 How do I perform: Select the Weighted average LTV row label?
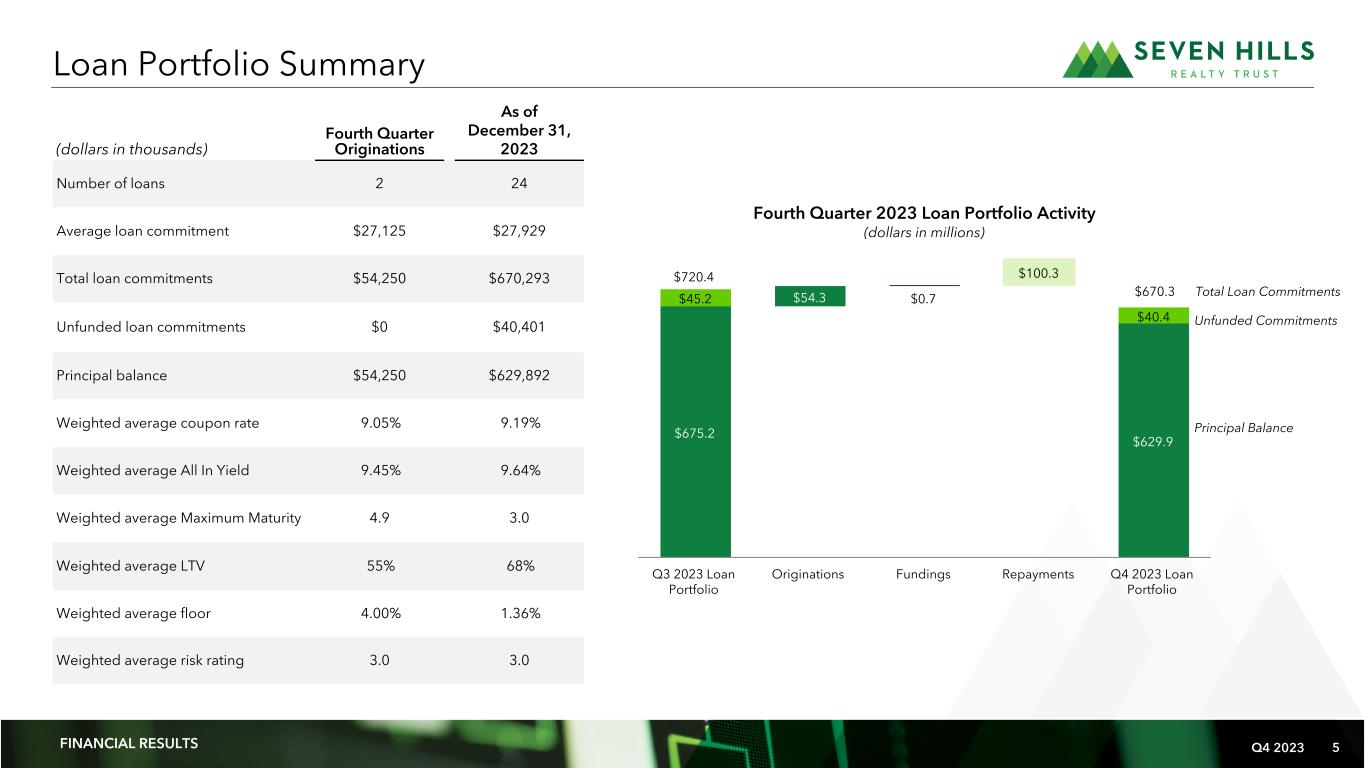point(131,566)
